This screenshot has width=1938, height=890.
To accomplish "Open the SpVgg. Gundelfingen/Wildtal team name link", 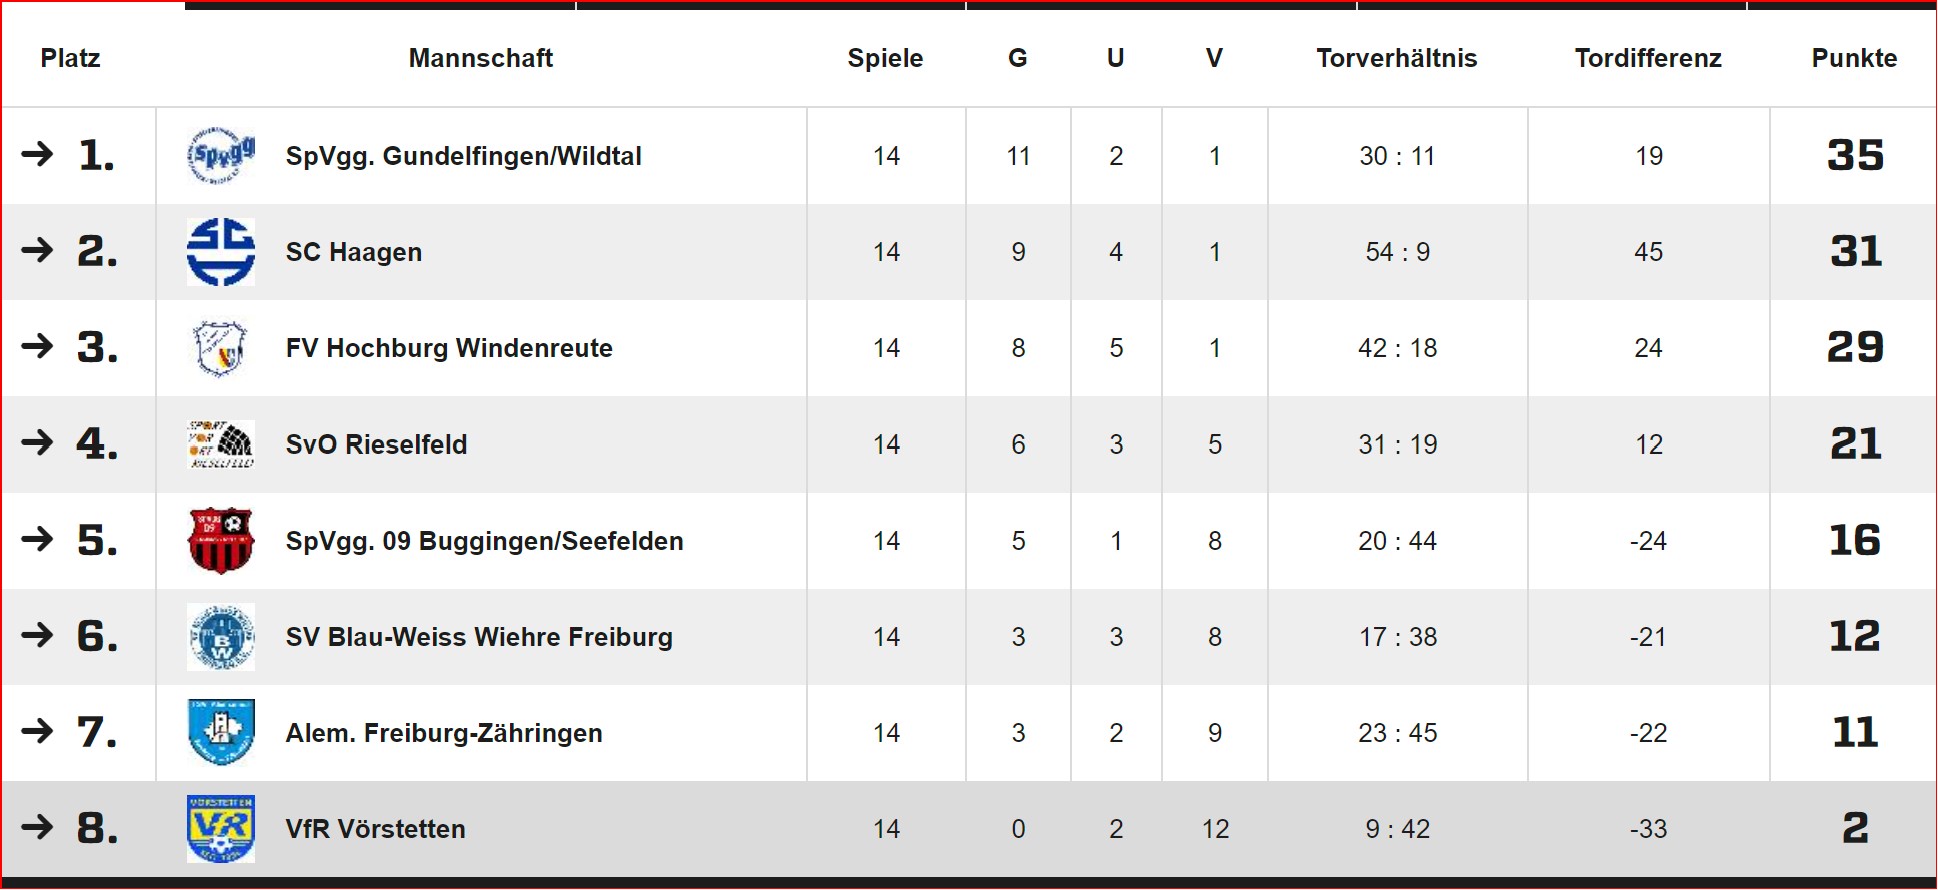I will point(463,156).
